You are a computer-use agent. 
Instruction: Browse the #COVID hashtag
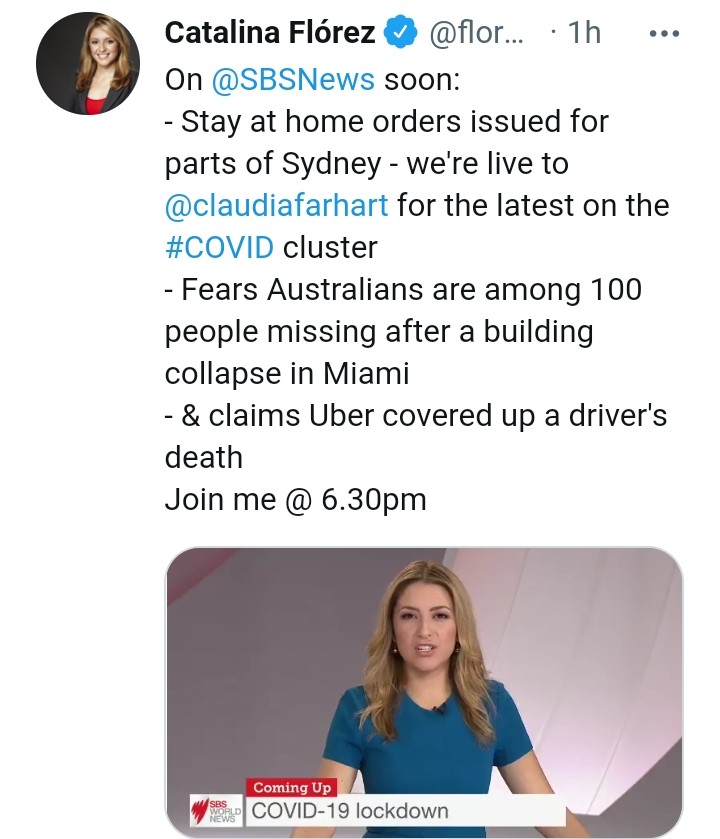[x=220, y=247]
